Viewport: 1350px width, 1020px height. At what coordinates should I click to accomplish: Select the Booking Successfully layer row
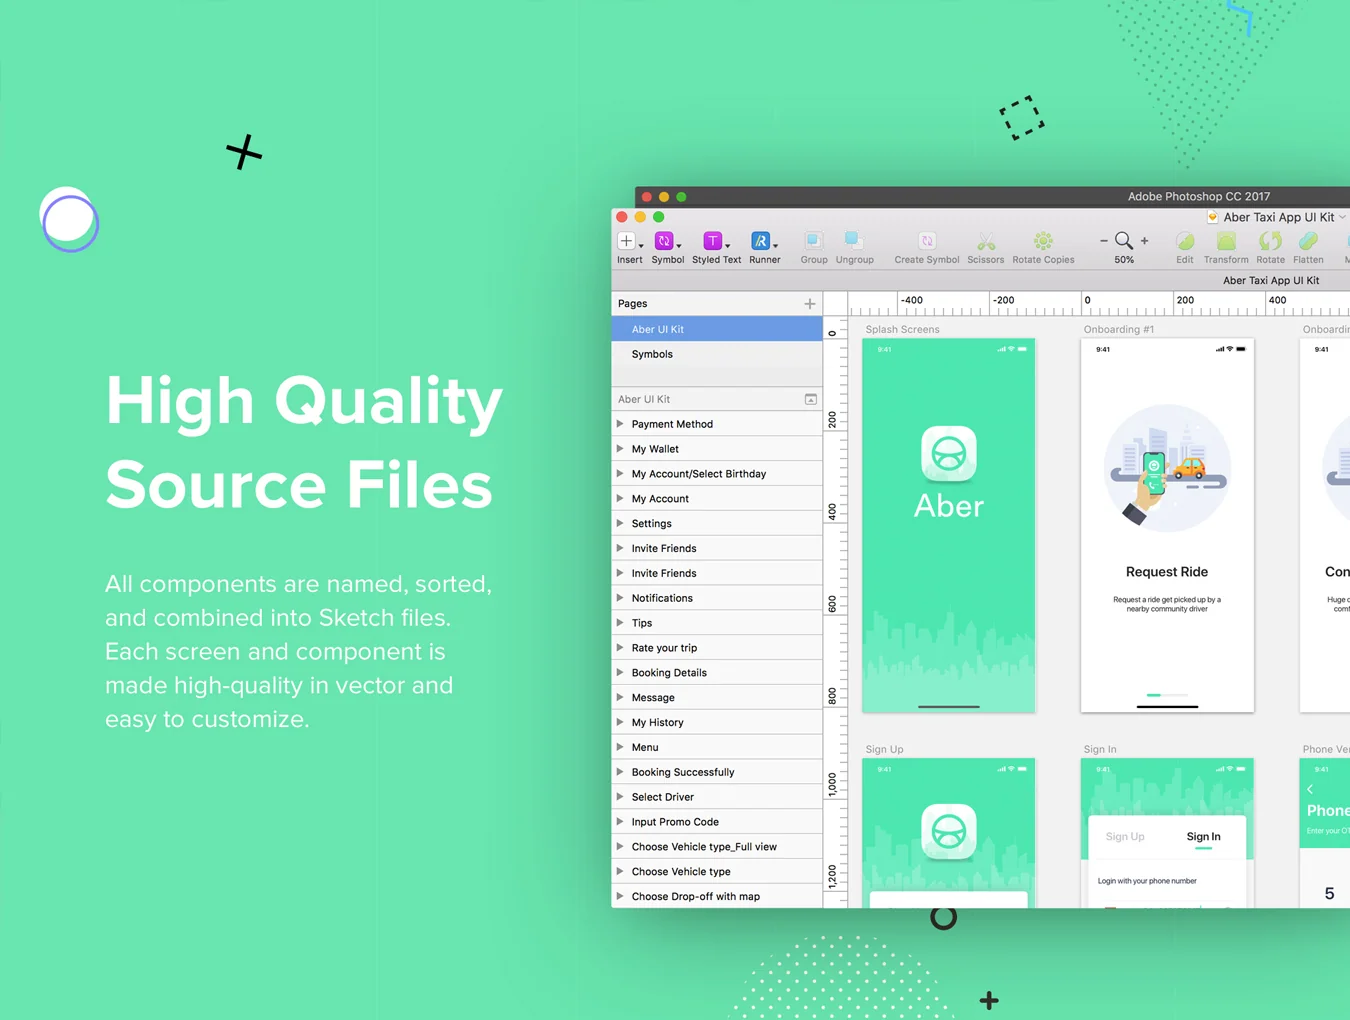(x=717, y=772)
